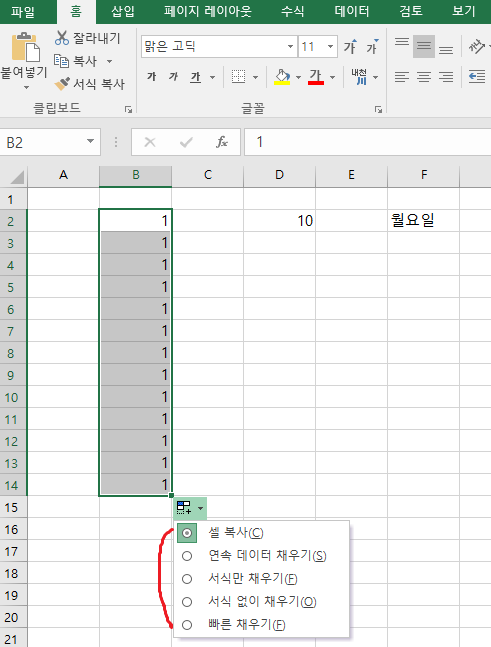The image size is (491, 647).
Task: Apply yellow fill color bucket
Action: point(282,77)
